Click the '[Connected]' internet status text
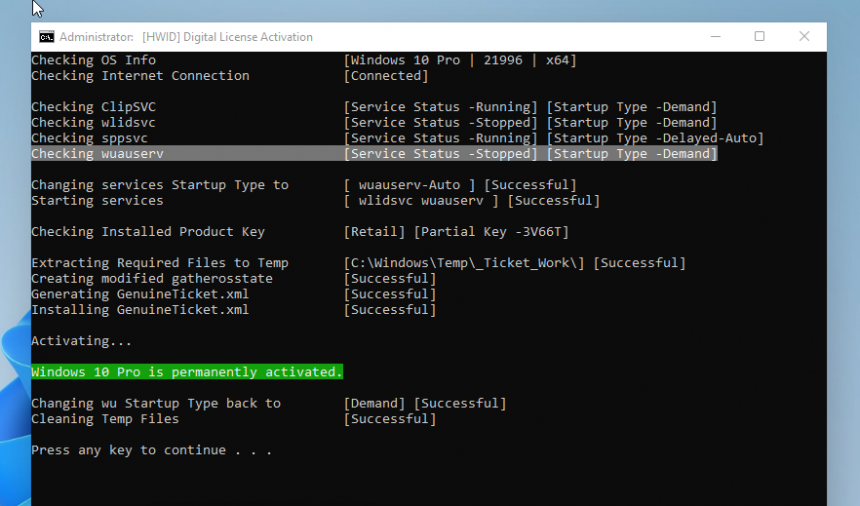The height and width of the screenshot is (506, 860). [386, 76]
